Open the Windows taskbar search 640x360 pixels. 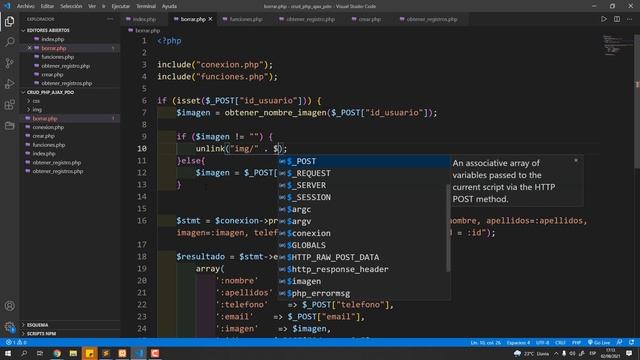(x=24, y=353)
